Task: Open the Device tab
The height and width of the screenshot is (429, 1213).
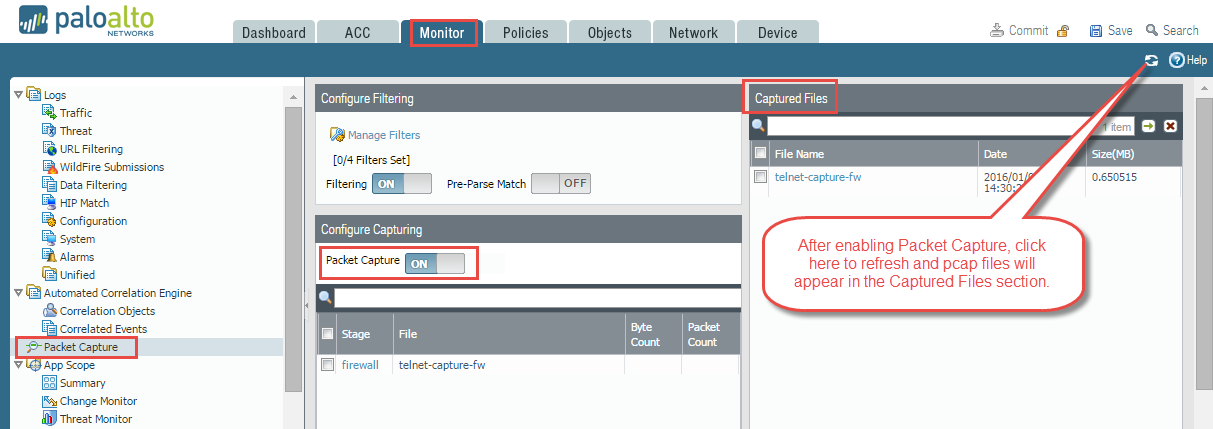Action: pos(777,32)
